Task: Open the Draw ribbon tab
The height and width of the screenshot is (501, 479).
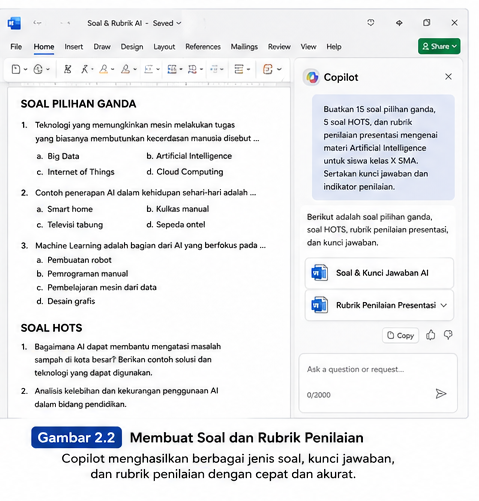Action: [102, 47]
